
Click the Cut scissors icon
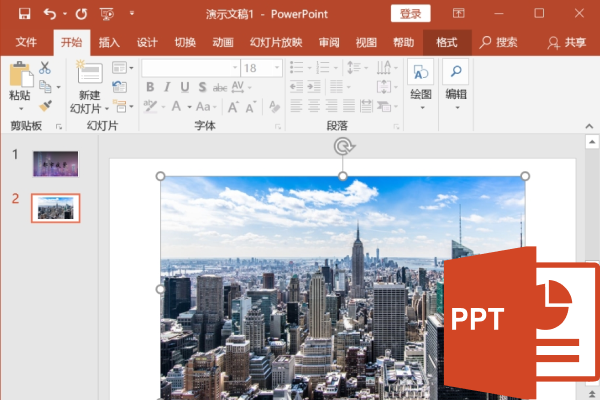tap(45, 68)
